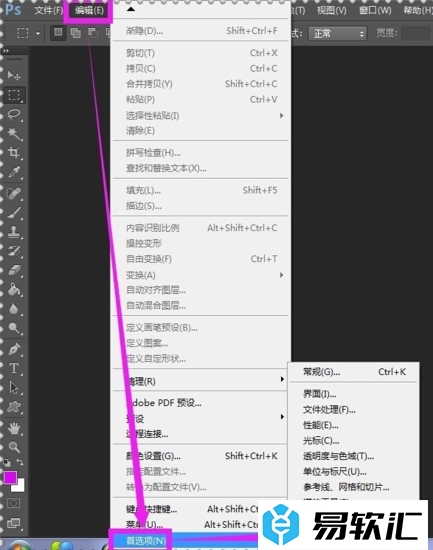Choose Adobe PDF 预设 menu entry

coord(200,403)
